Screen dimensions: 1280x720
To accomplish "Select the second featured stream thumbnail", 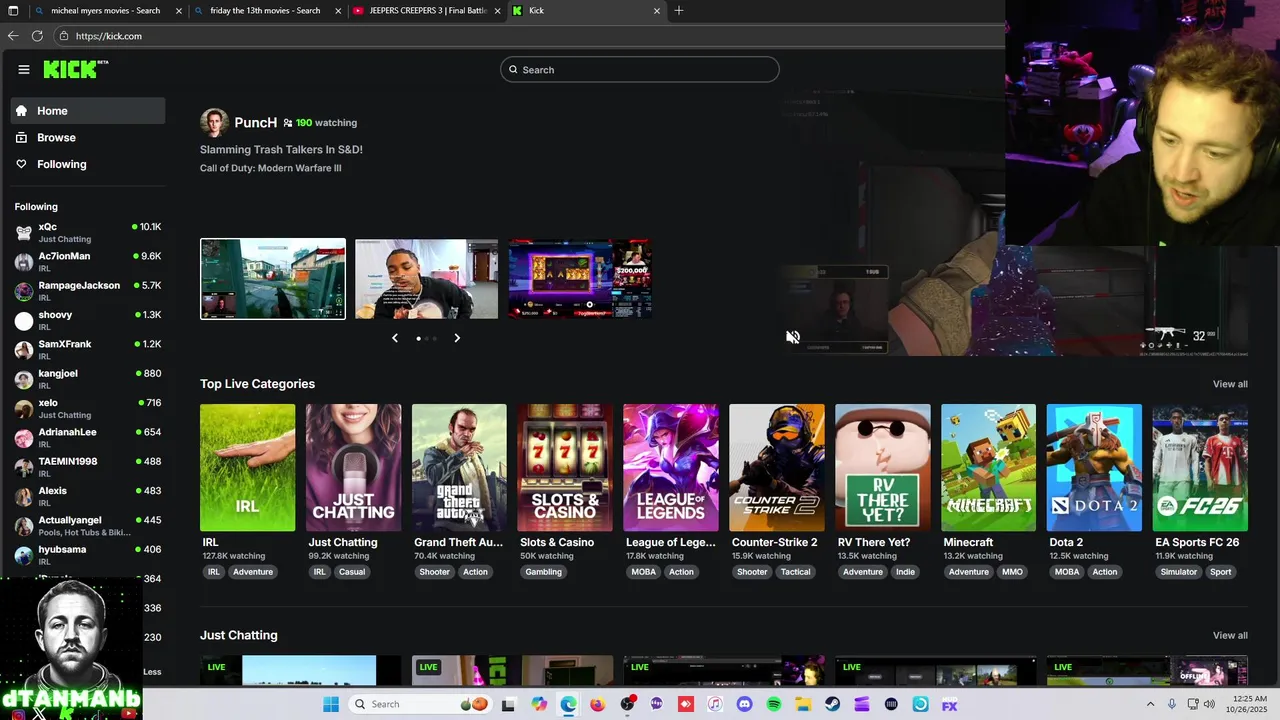I will [x=426, y=279].
